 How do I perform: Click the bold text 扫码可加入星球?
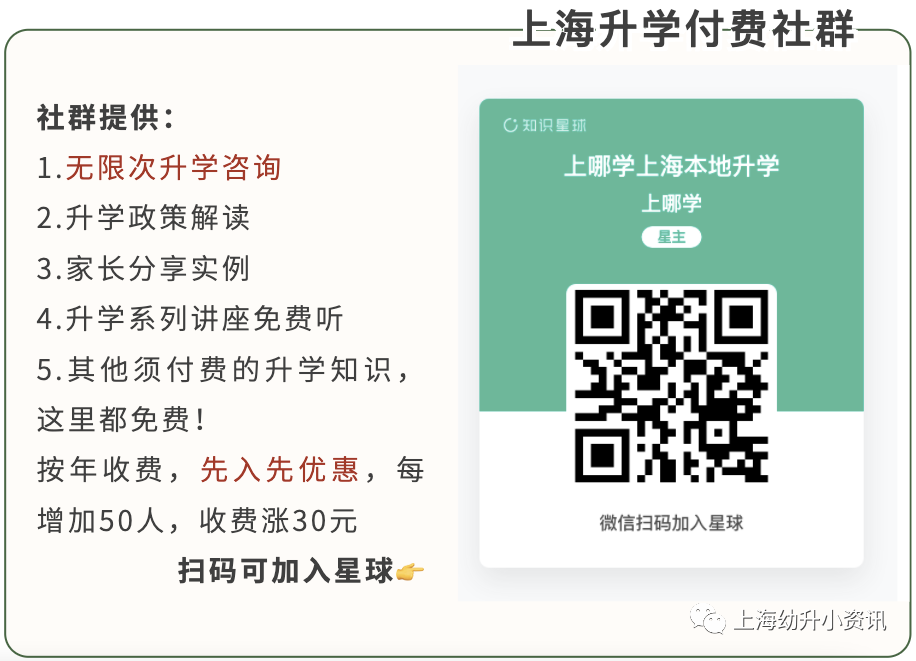(286, 570)
